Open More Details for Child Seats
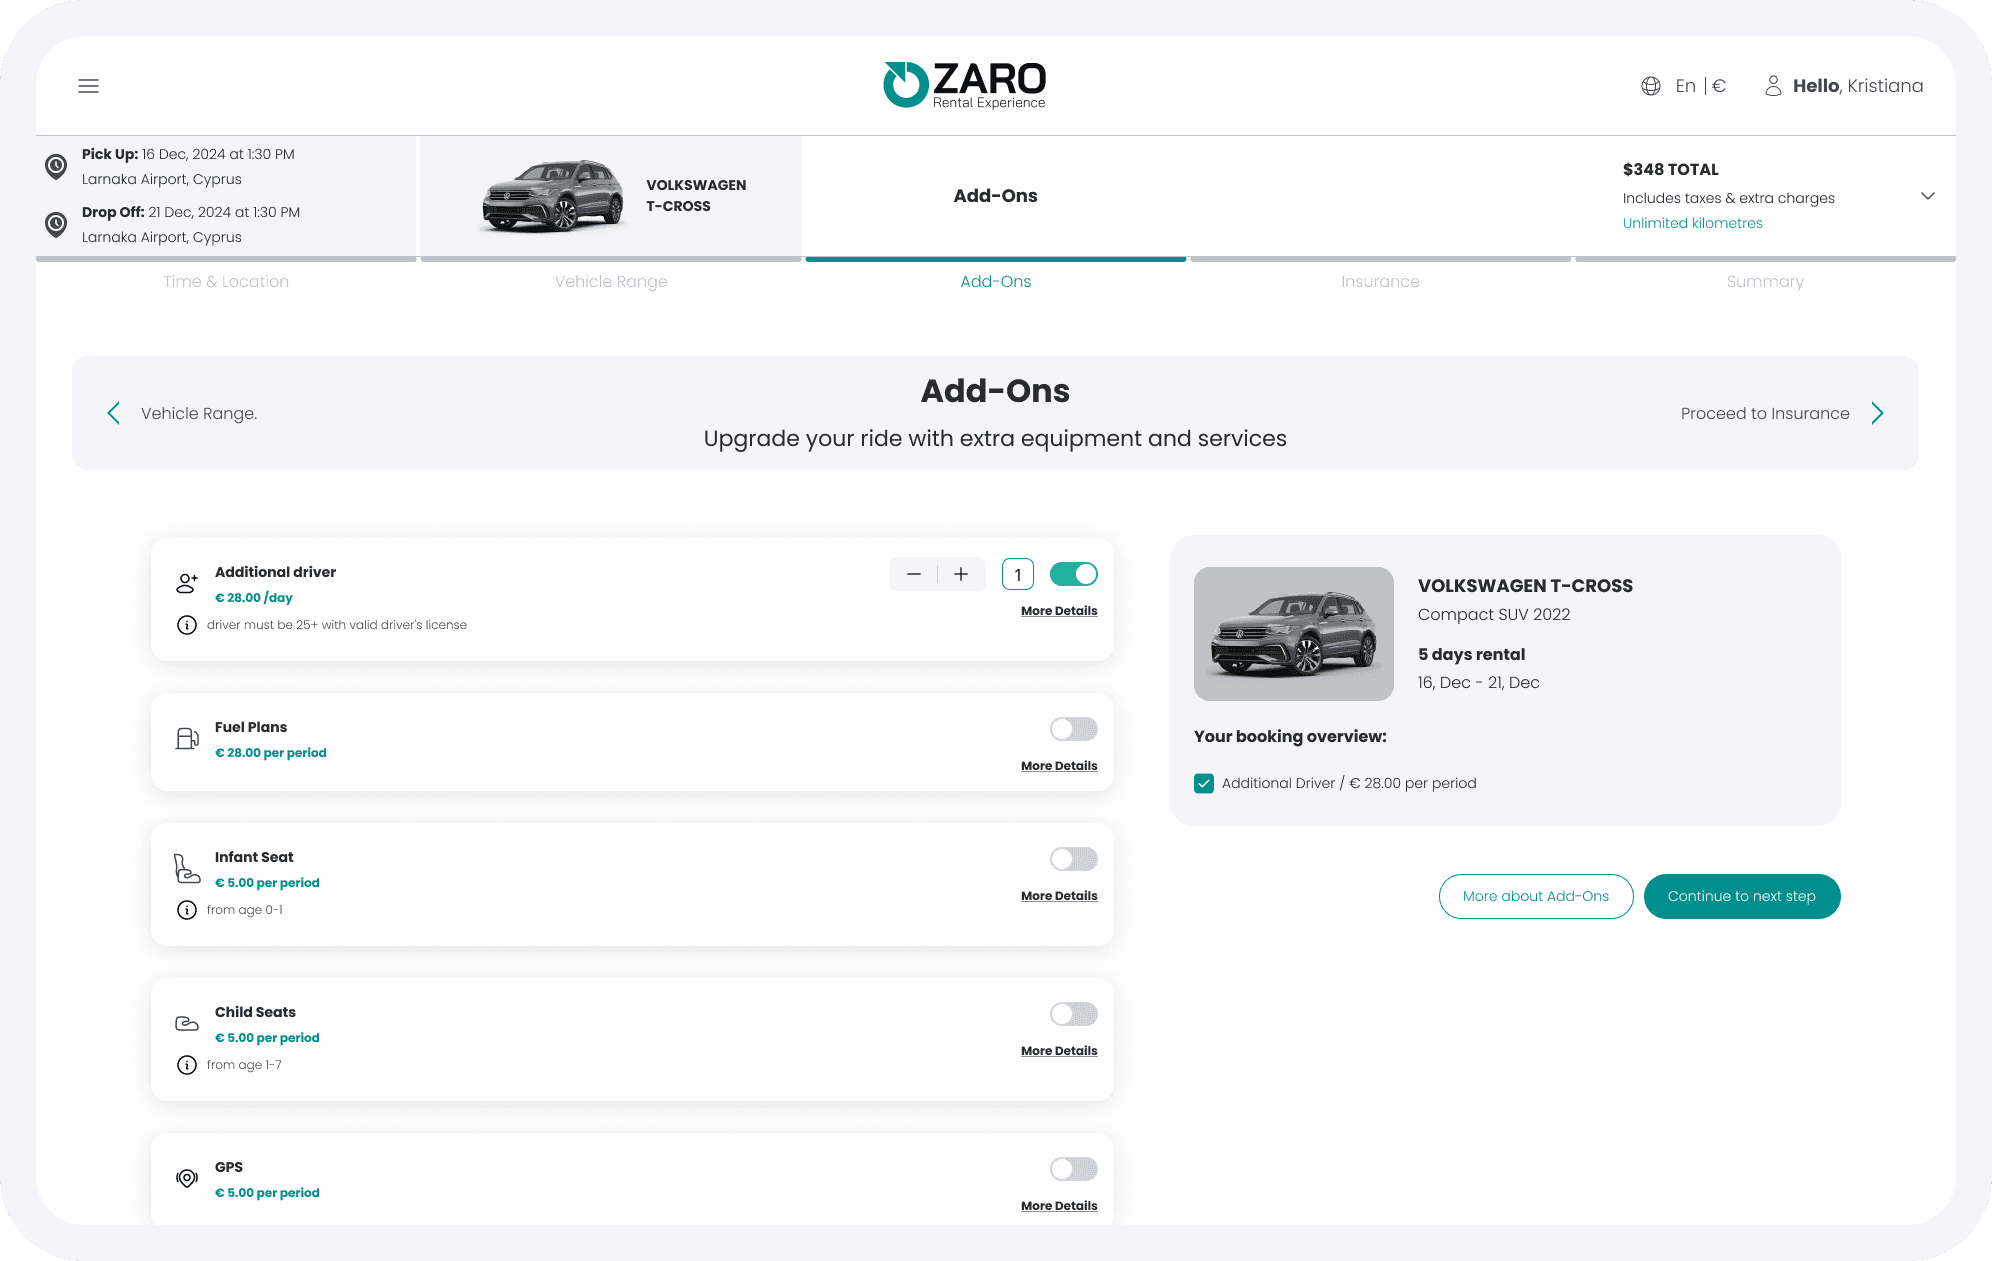Screen dimensions: 1992x1261 pos(1059,1051)
